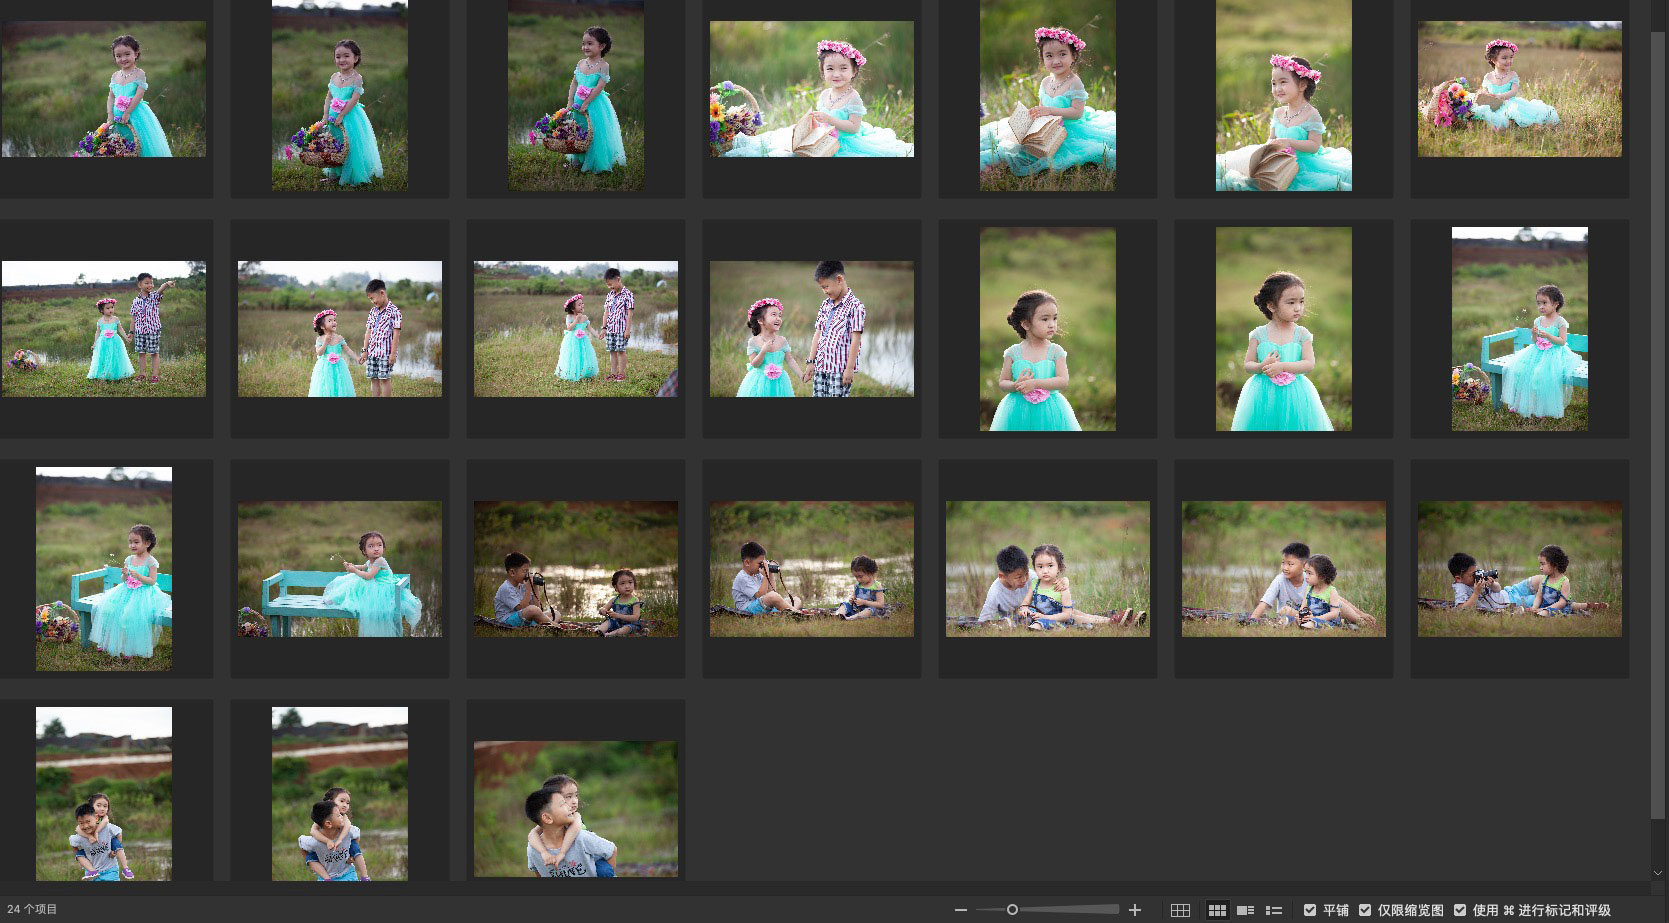Switch to thumbnail grid view

pos(1217,910)
